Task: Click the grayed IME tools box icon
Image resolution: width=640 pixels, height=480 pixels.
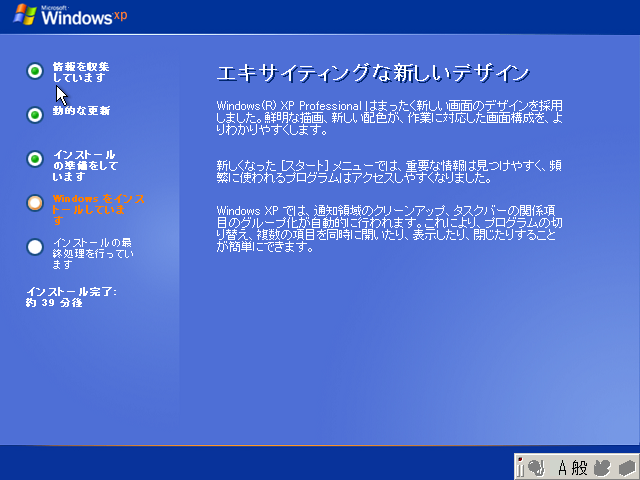Action: point(627,468)
